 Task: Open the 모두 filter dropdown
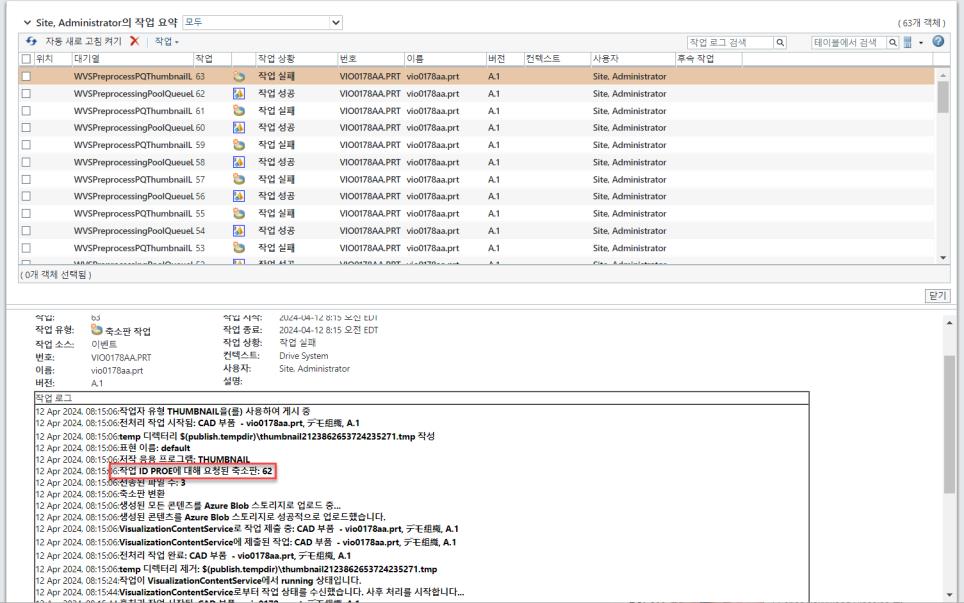263,22
